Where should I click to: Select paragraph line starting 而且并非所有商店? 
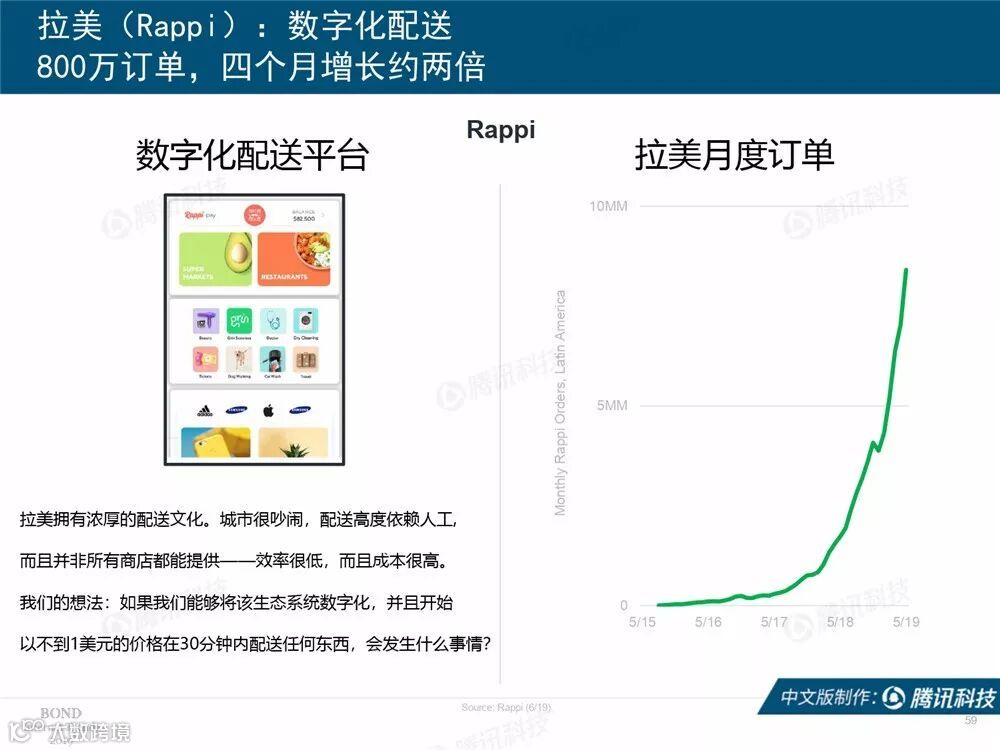point(235,561)
